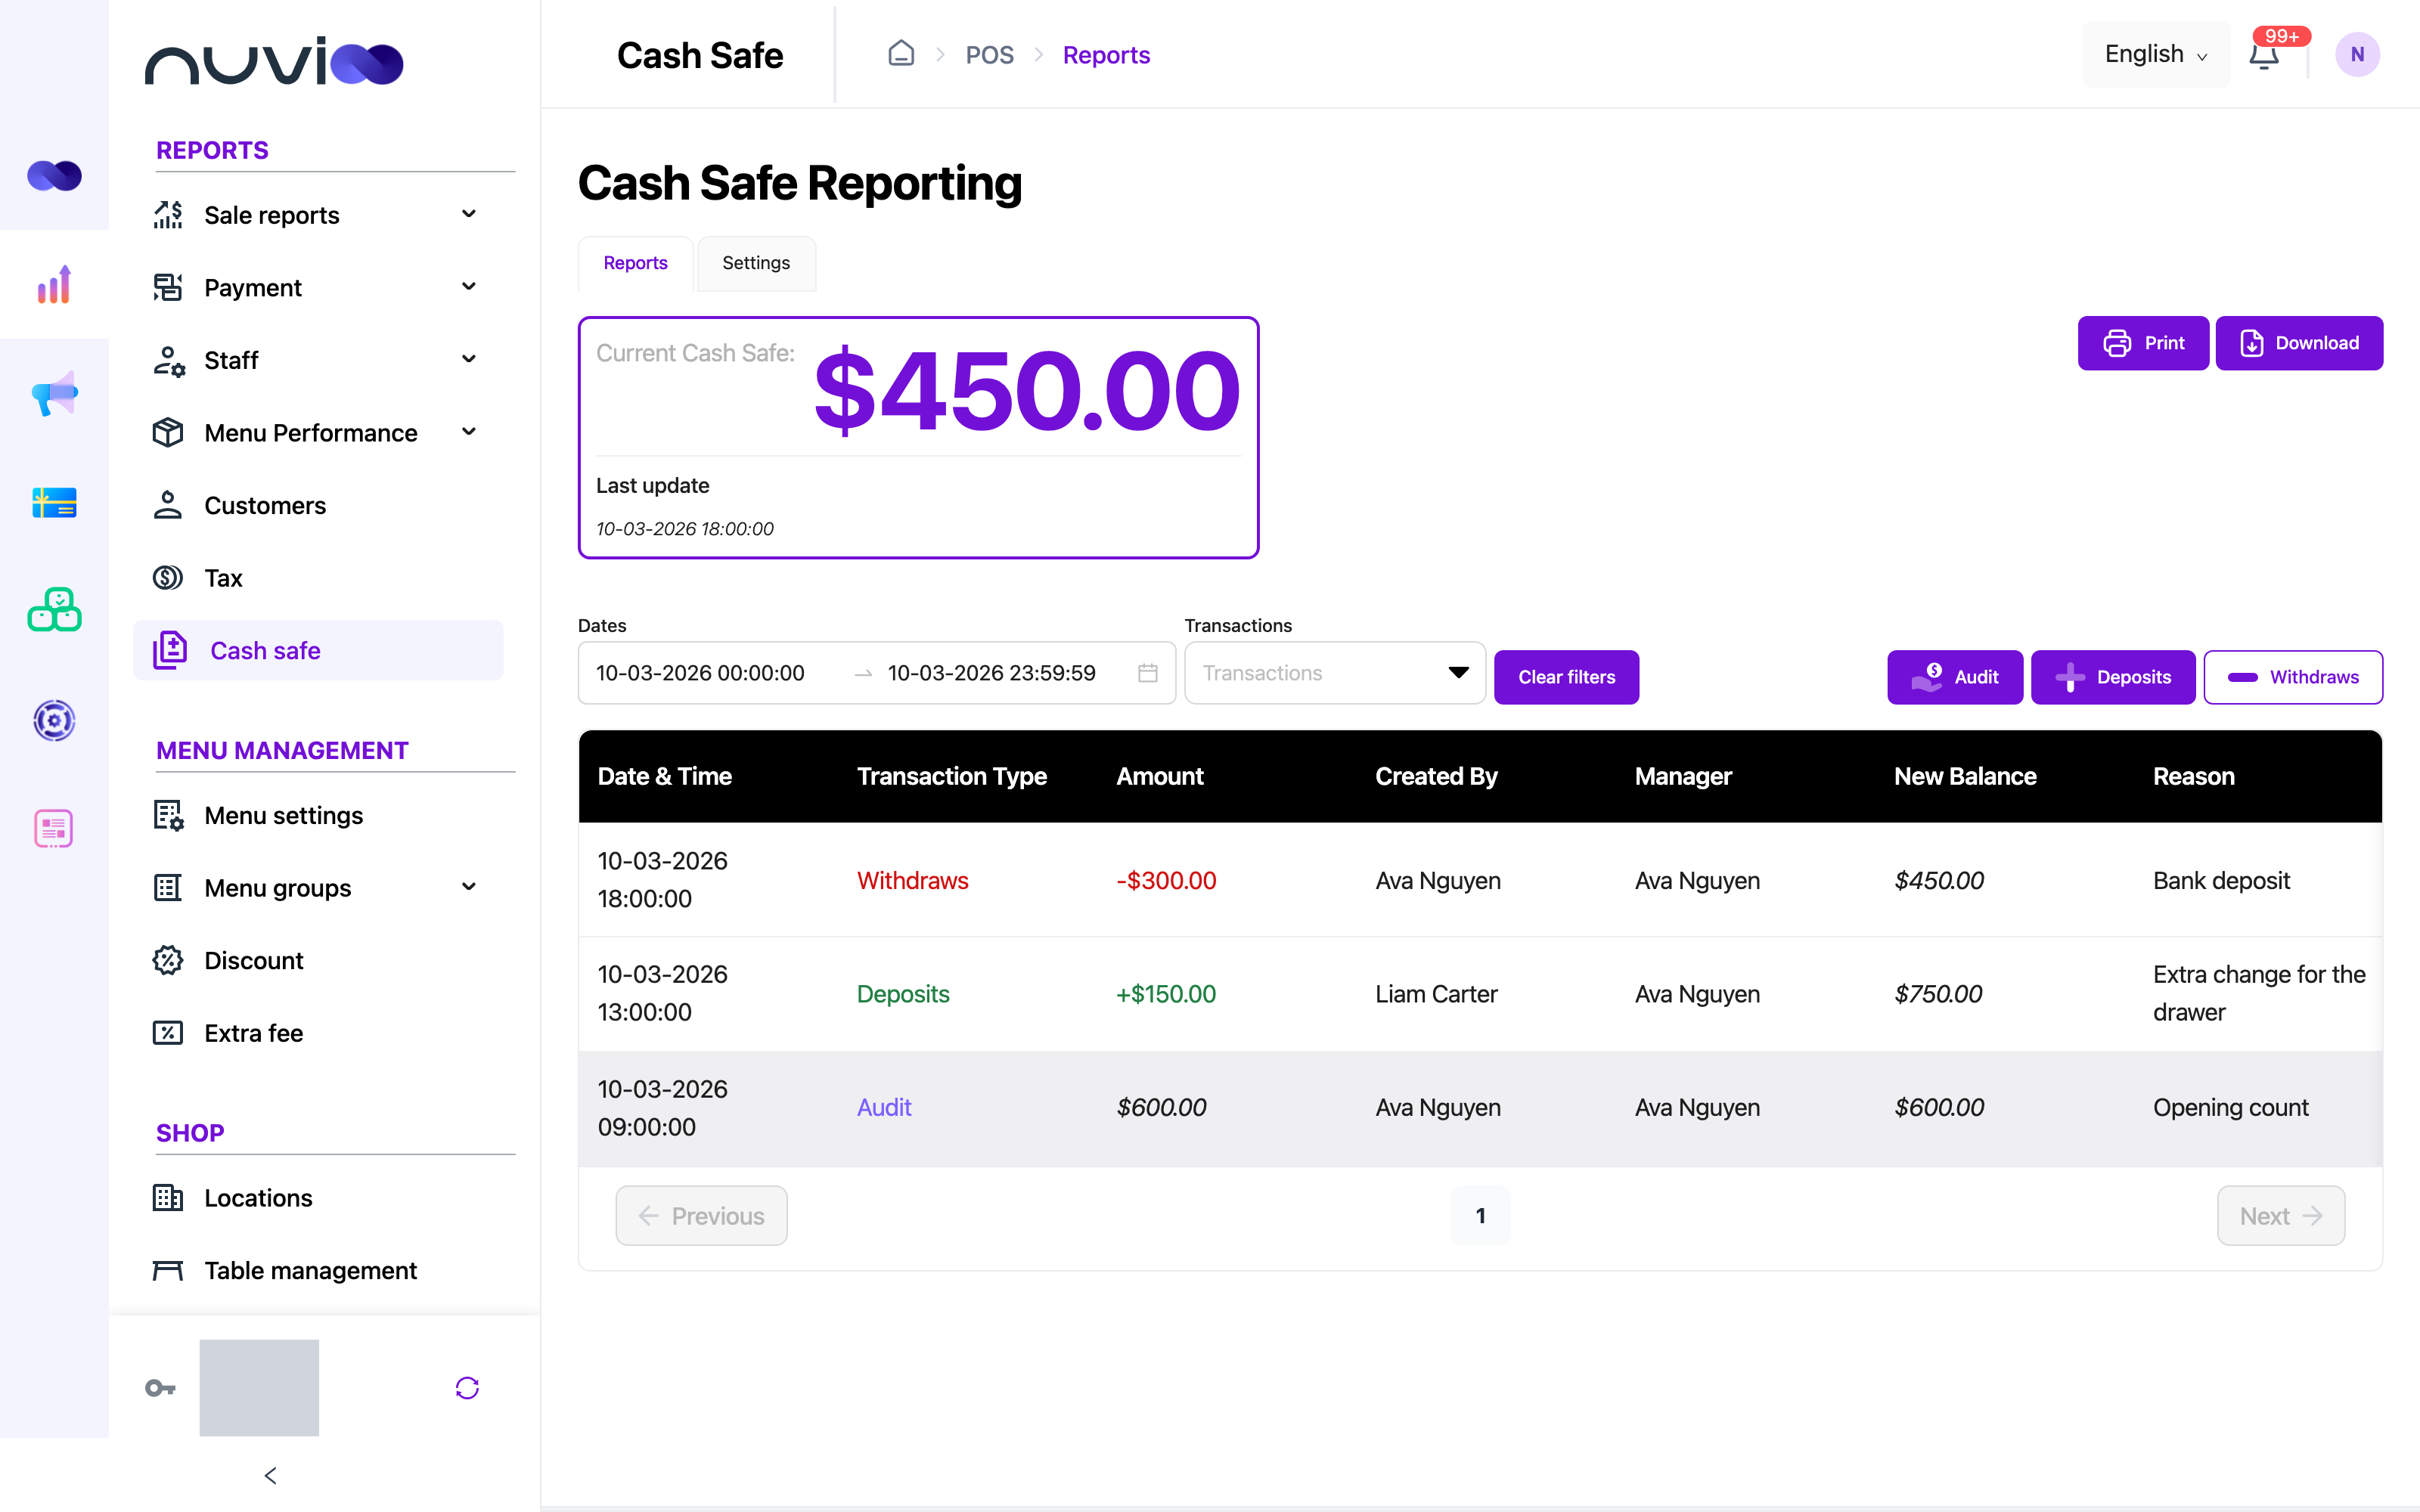Collapse the sidebar with the left chevron

click(270, 1475)
